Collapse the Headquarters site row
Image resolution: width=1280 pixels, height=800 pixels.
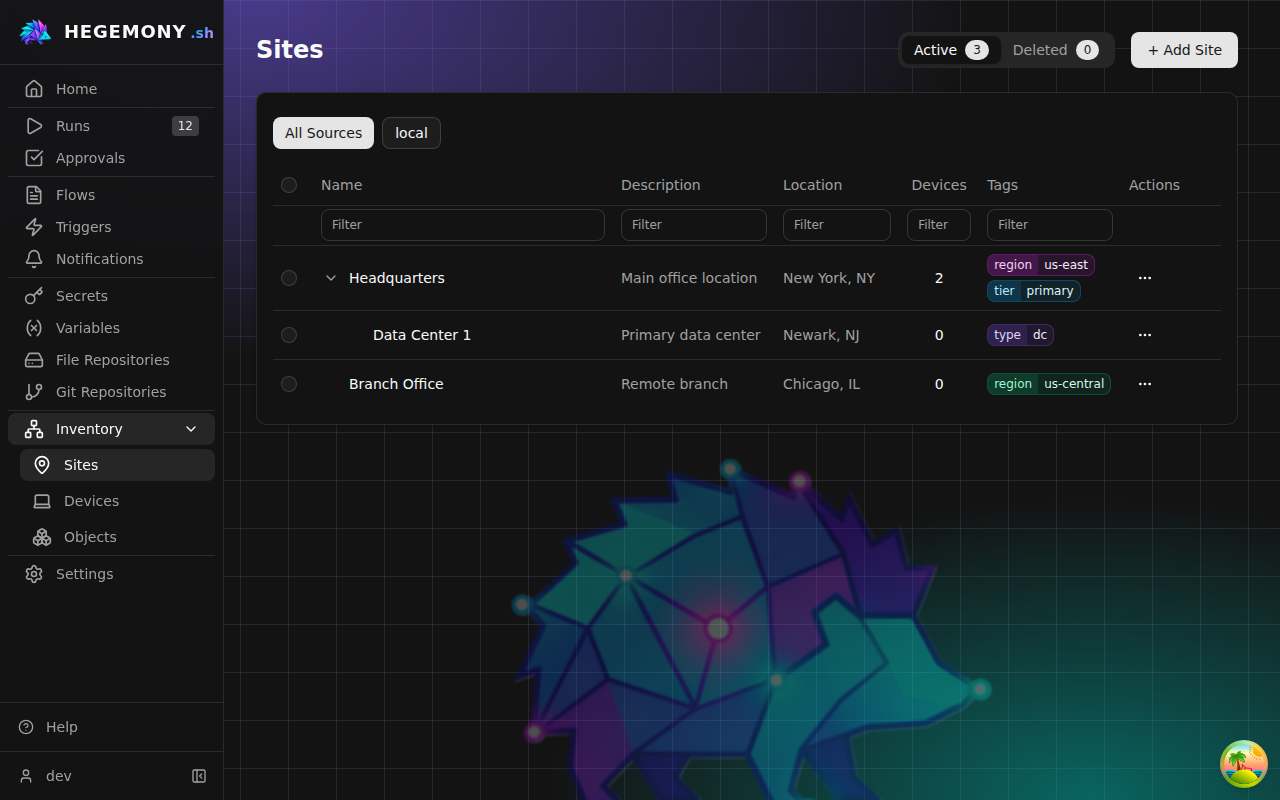[x=331, y=278]
